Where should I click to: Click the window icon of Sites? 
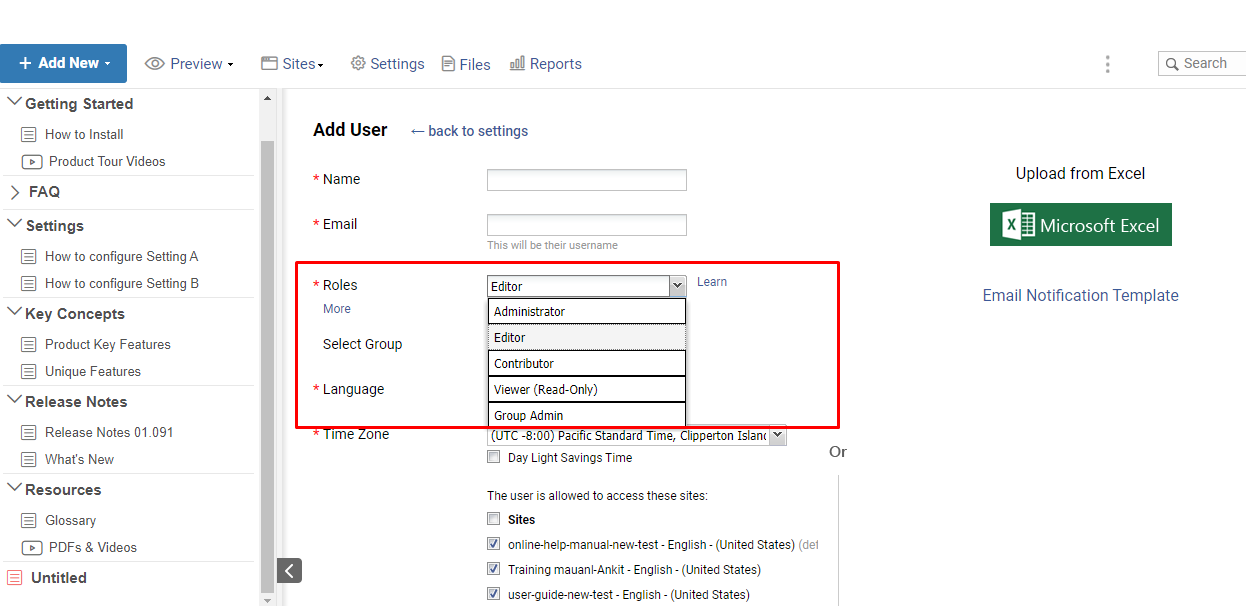(269, 63)
